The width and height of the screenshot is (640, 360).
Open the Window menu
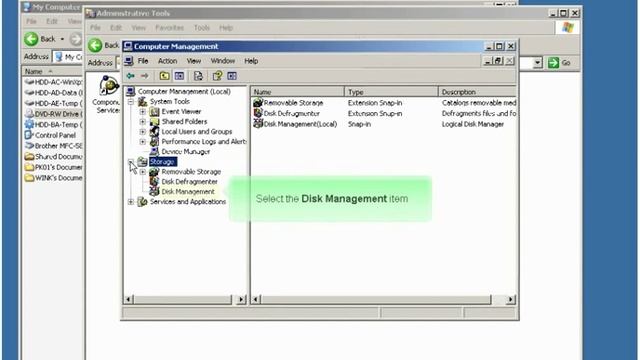(222, 61)
